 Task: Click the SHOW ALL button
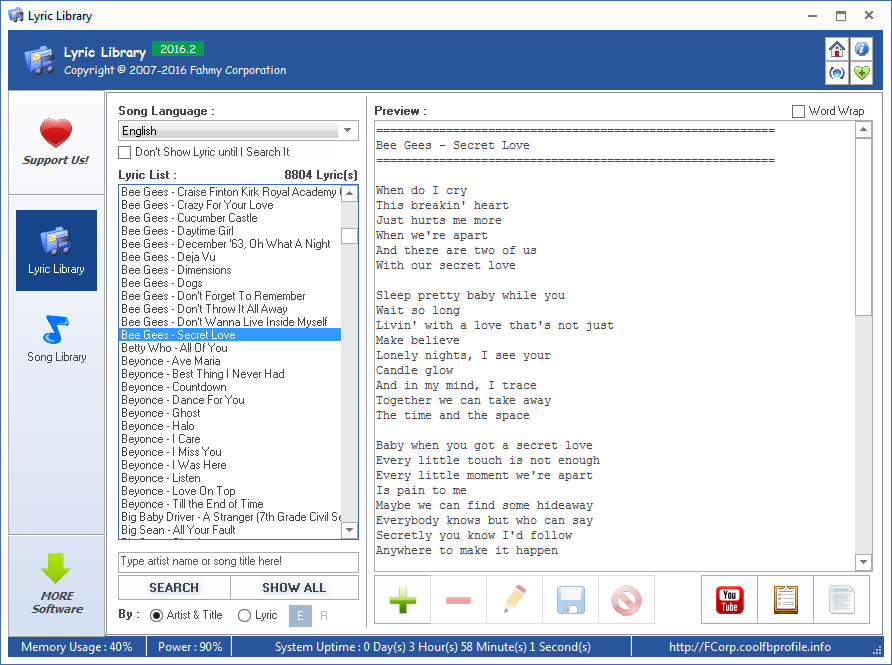click(x=294, y=588)
